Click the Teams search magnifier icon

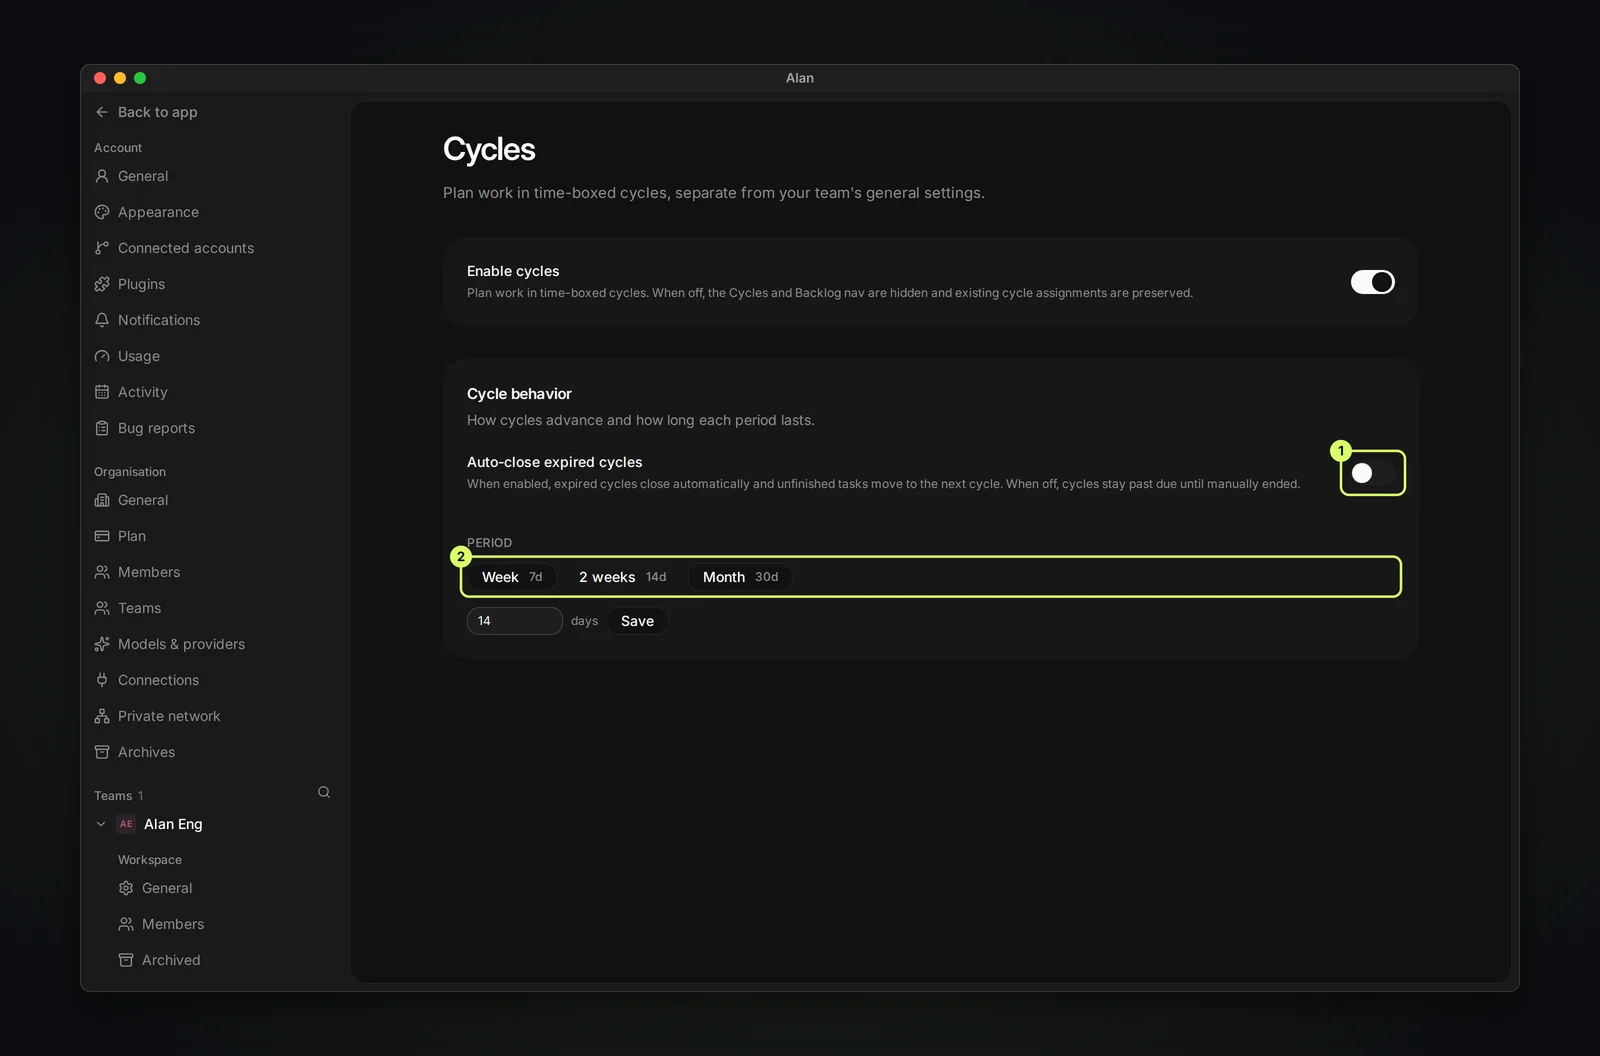pyautogui.click(x=324, y=792)
